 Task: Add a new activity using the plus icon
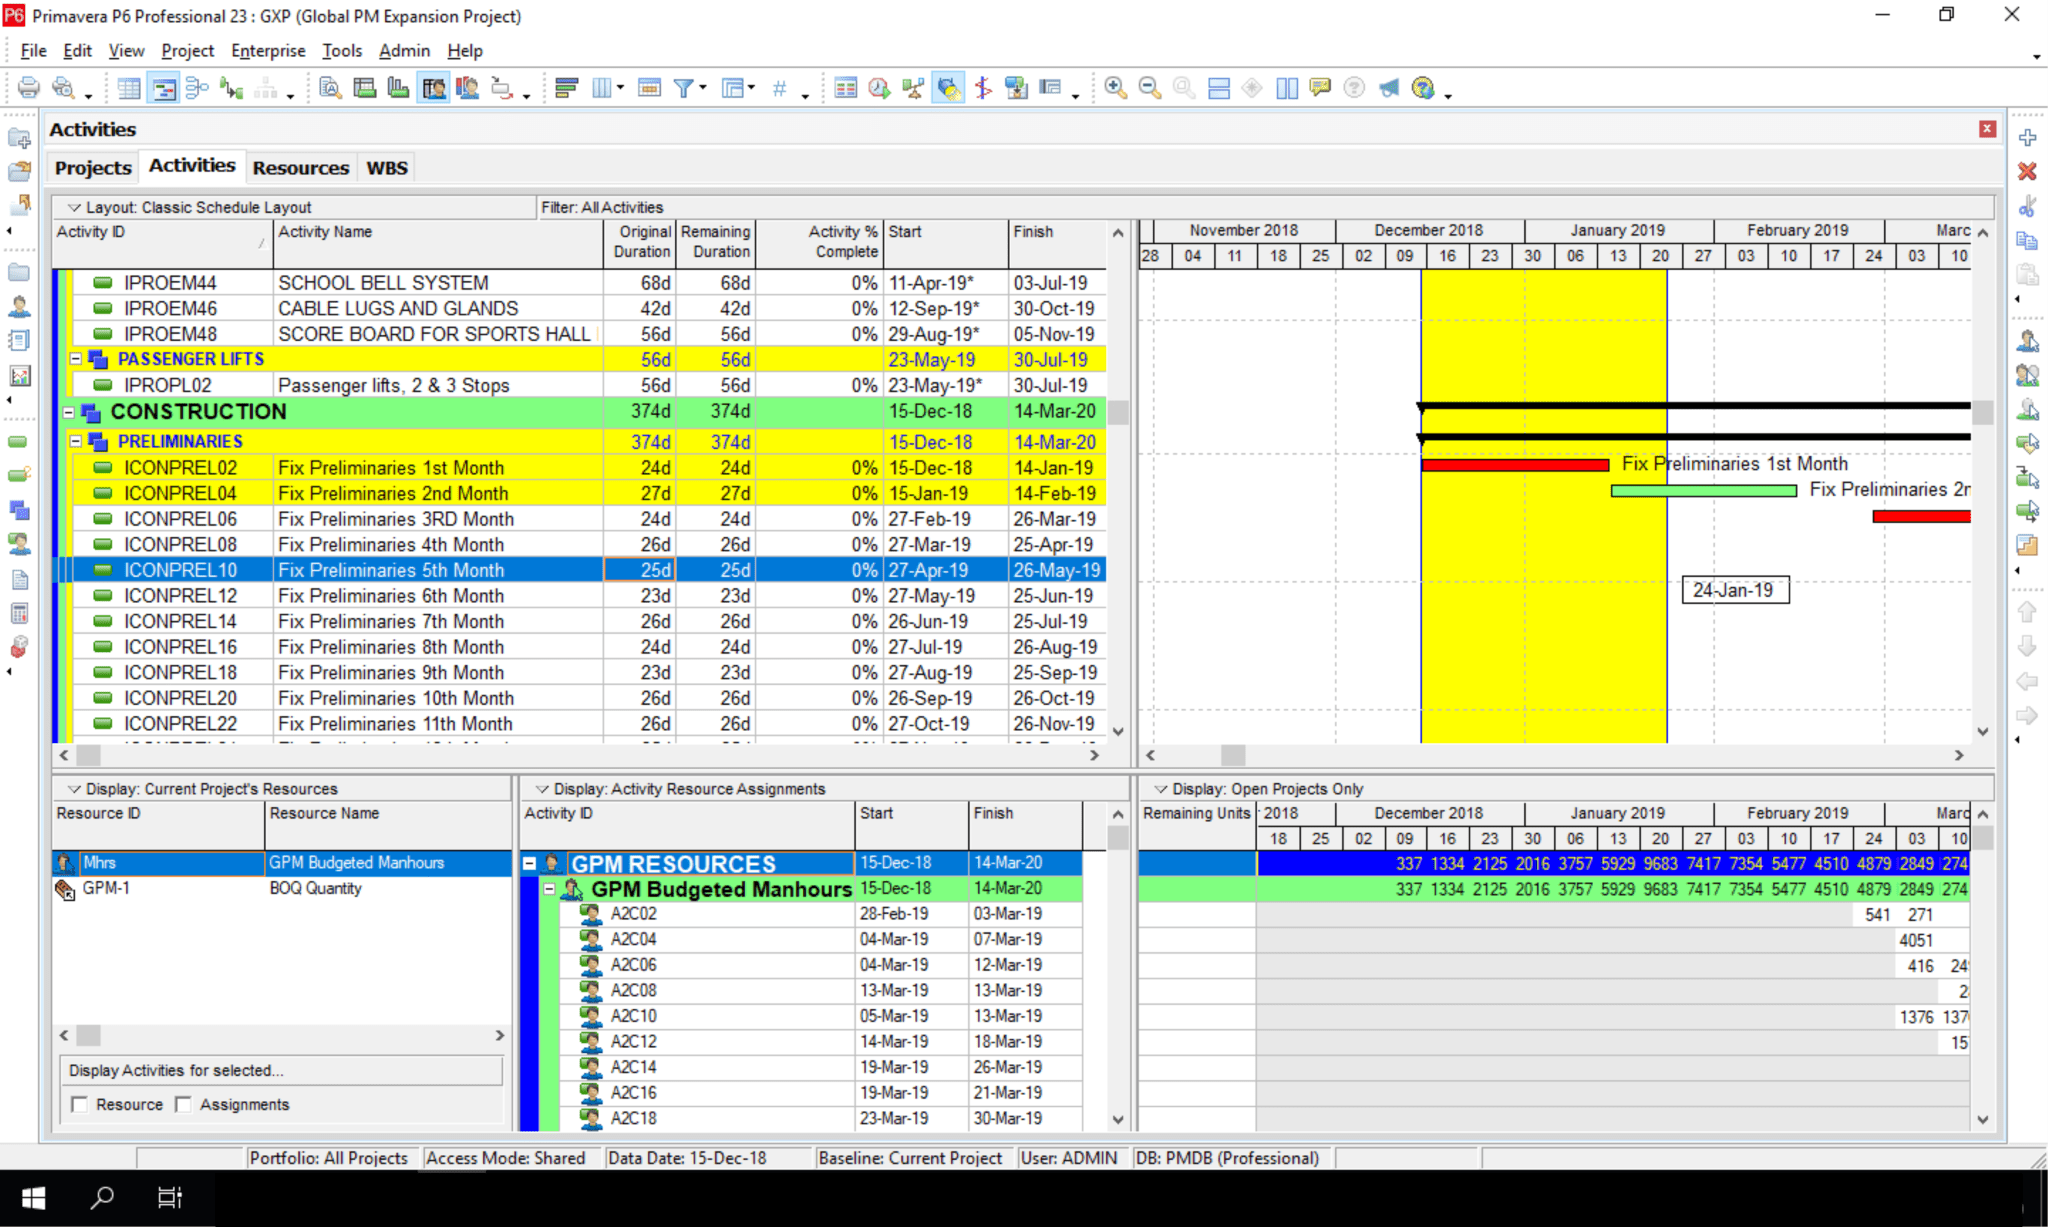(2029, 137)
